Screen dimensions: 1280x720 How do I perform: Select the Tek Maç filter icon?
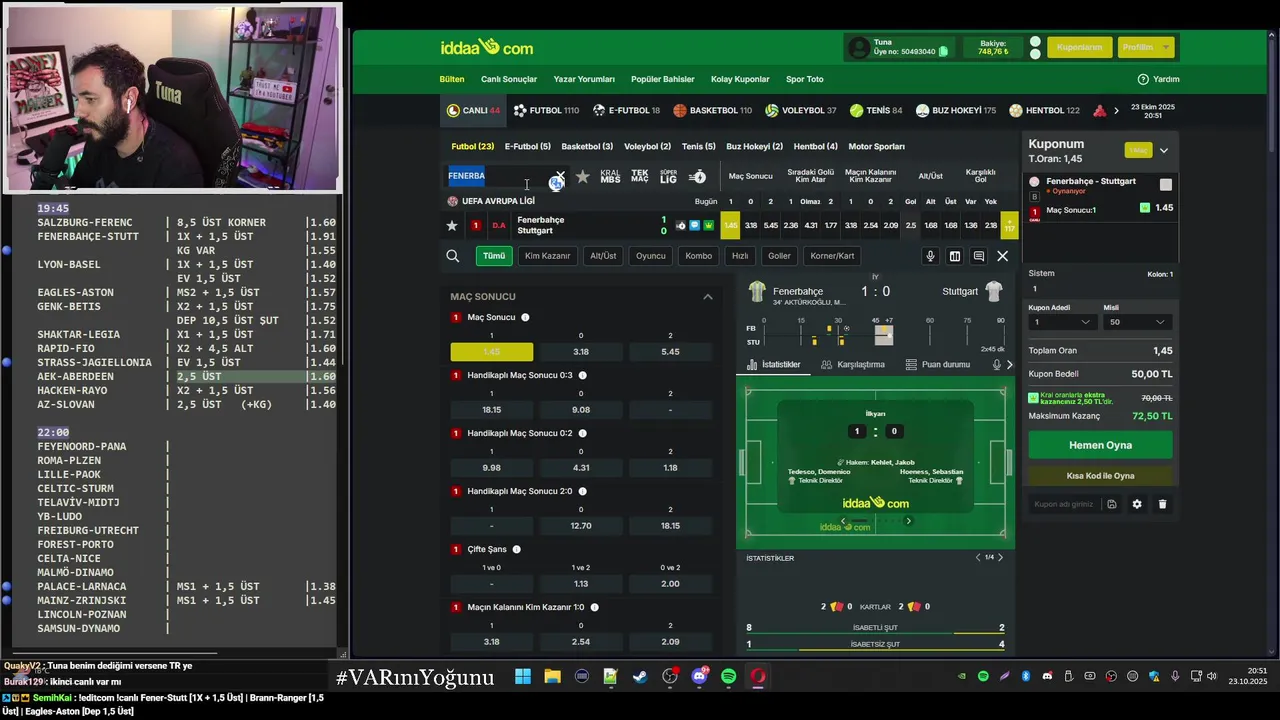pyautogui.click(x=640, y=177)
